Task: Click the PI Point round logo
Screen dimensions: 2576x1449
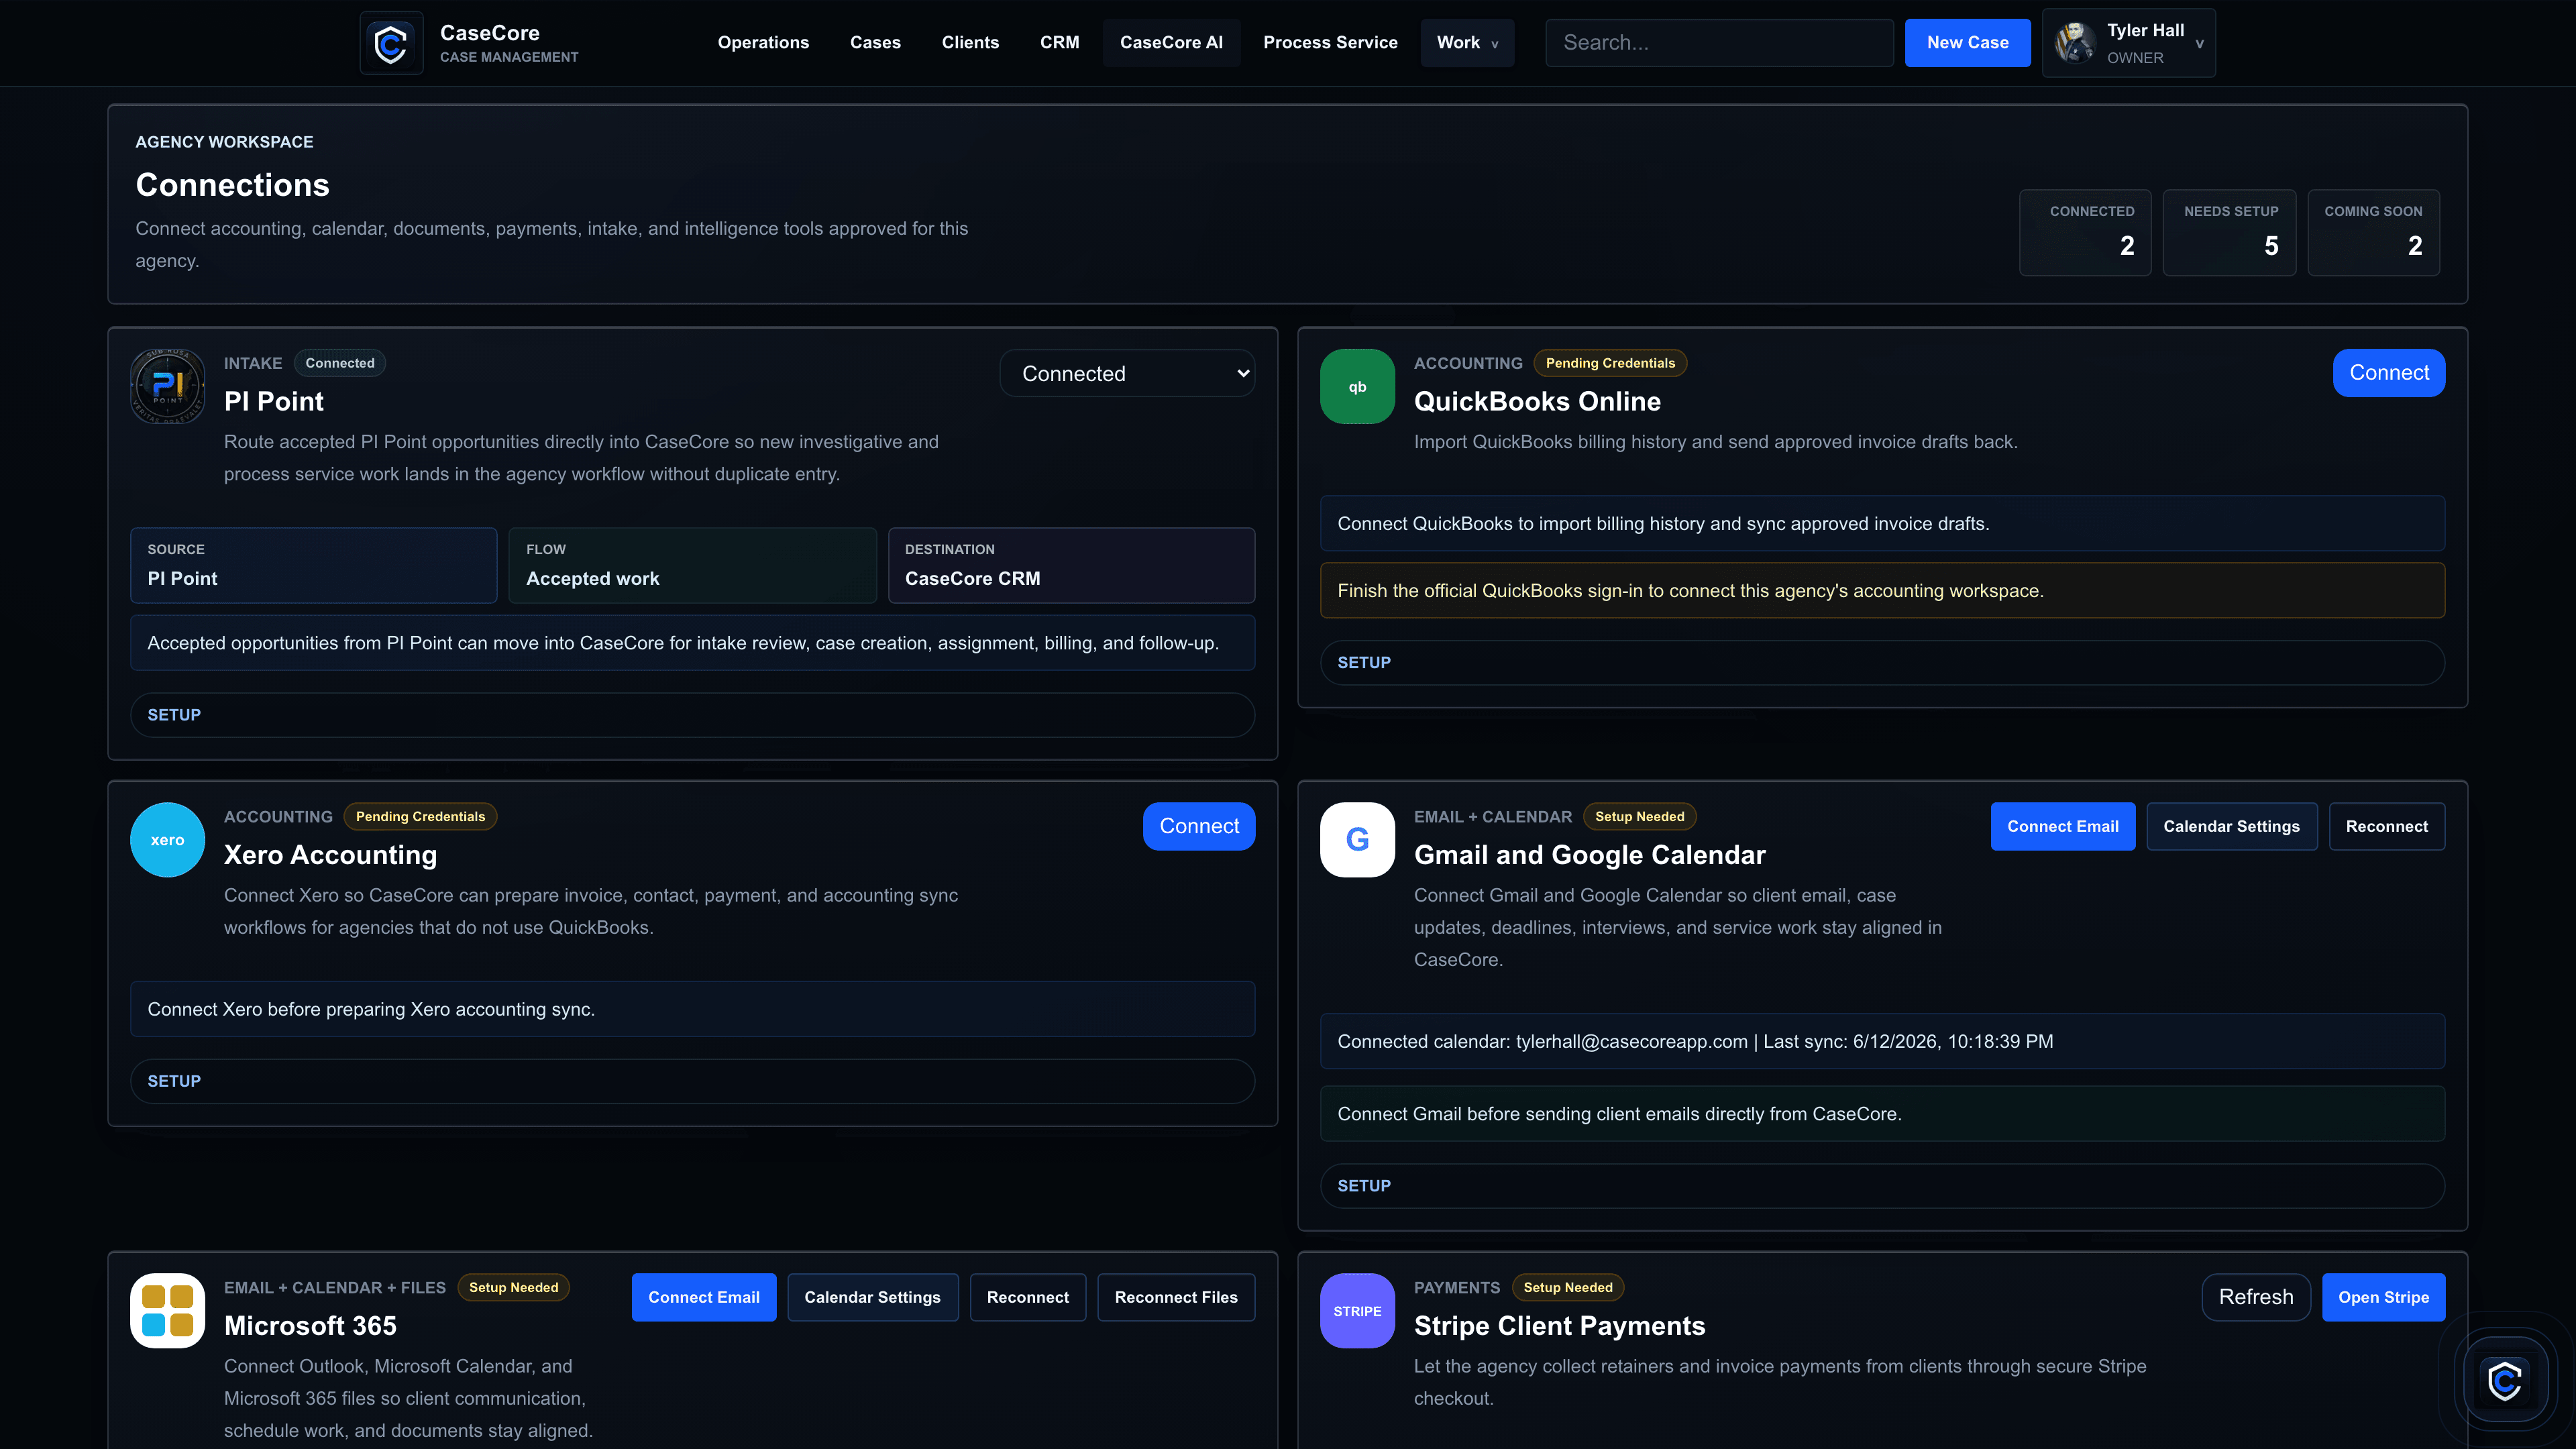Action: [x=168, y=386]
